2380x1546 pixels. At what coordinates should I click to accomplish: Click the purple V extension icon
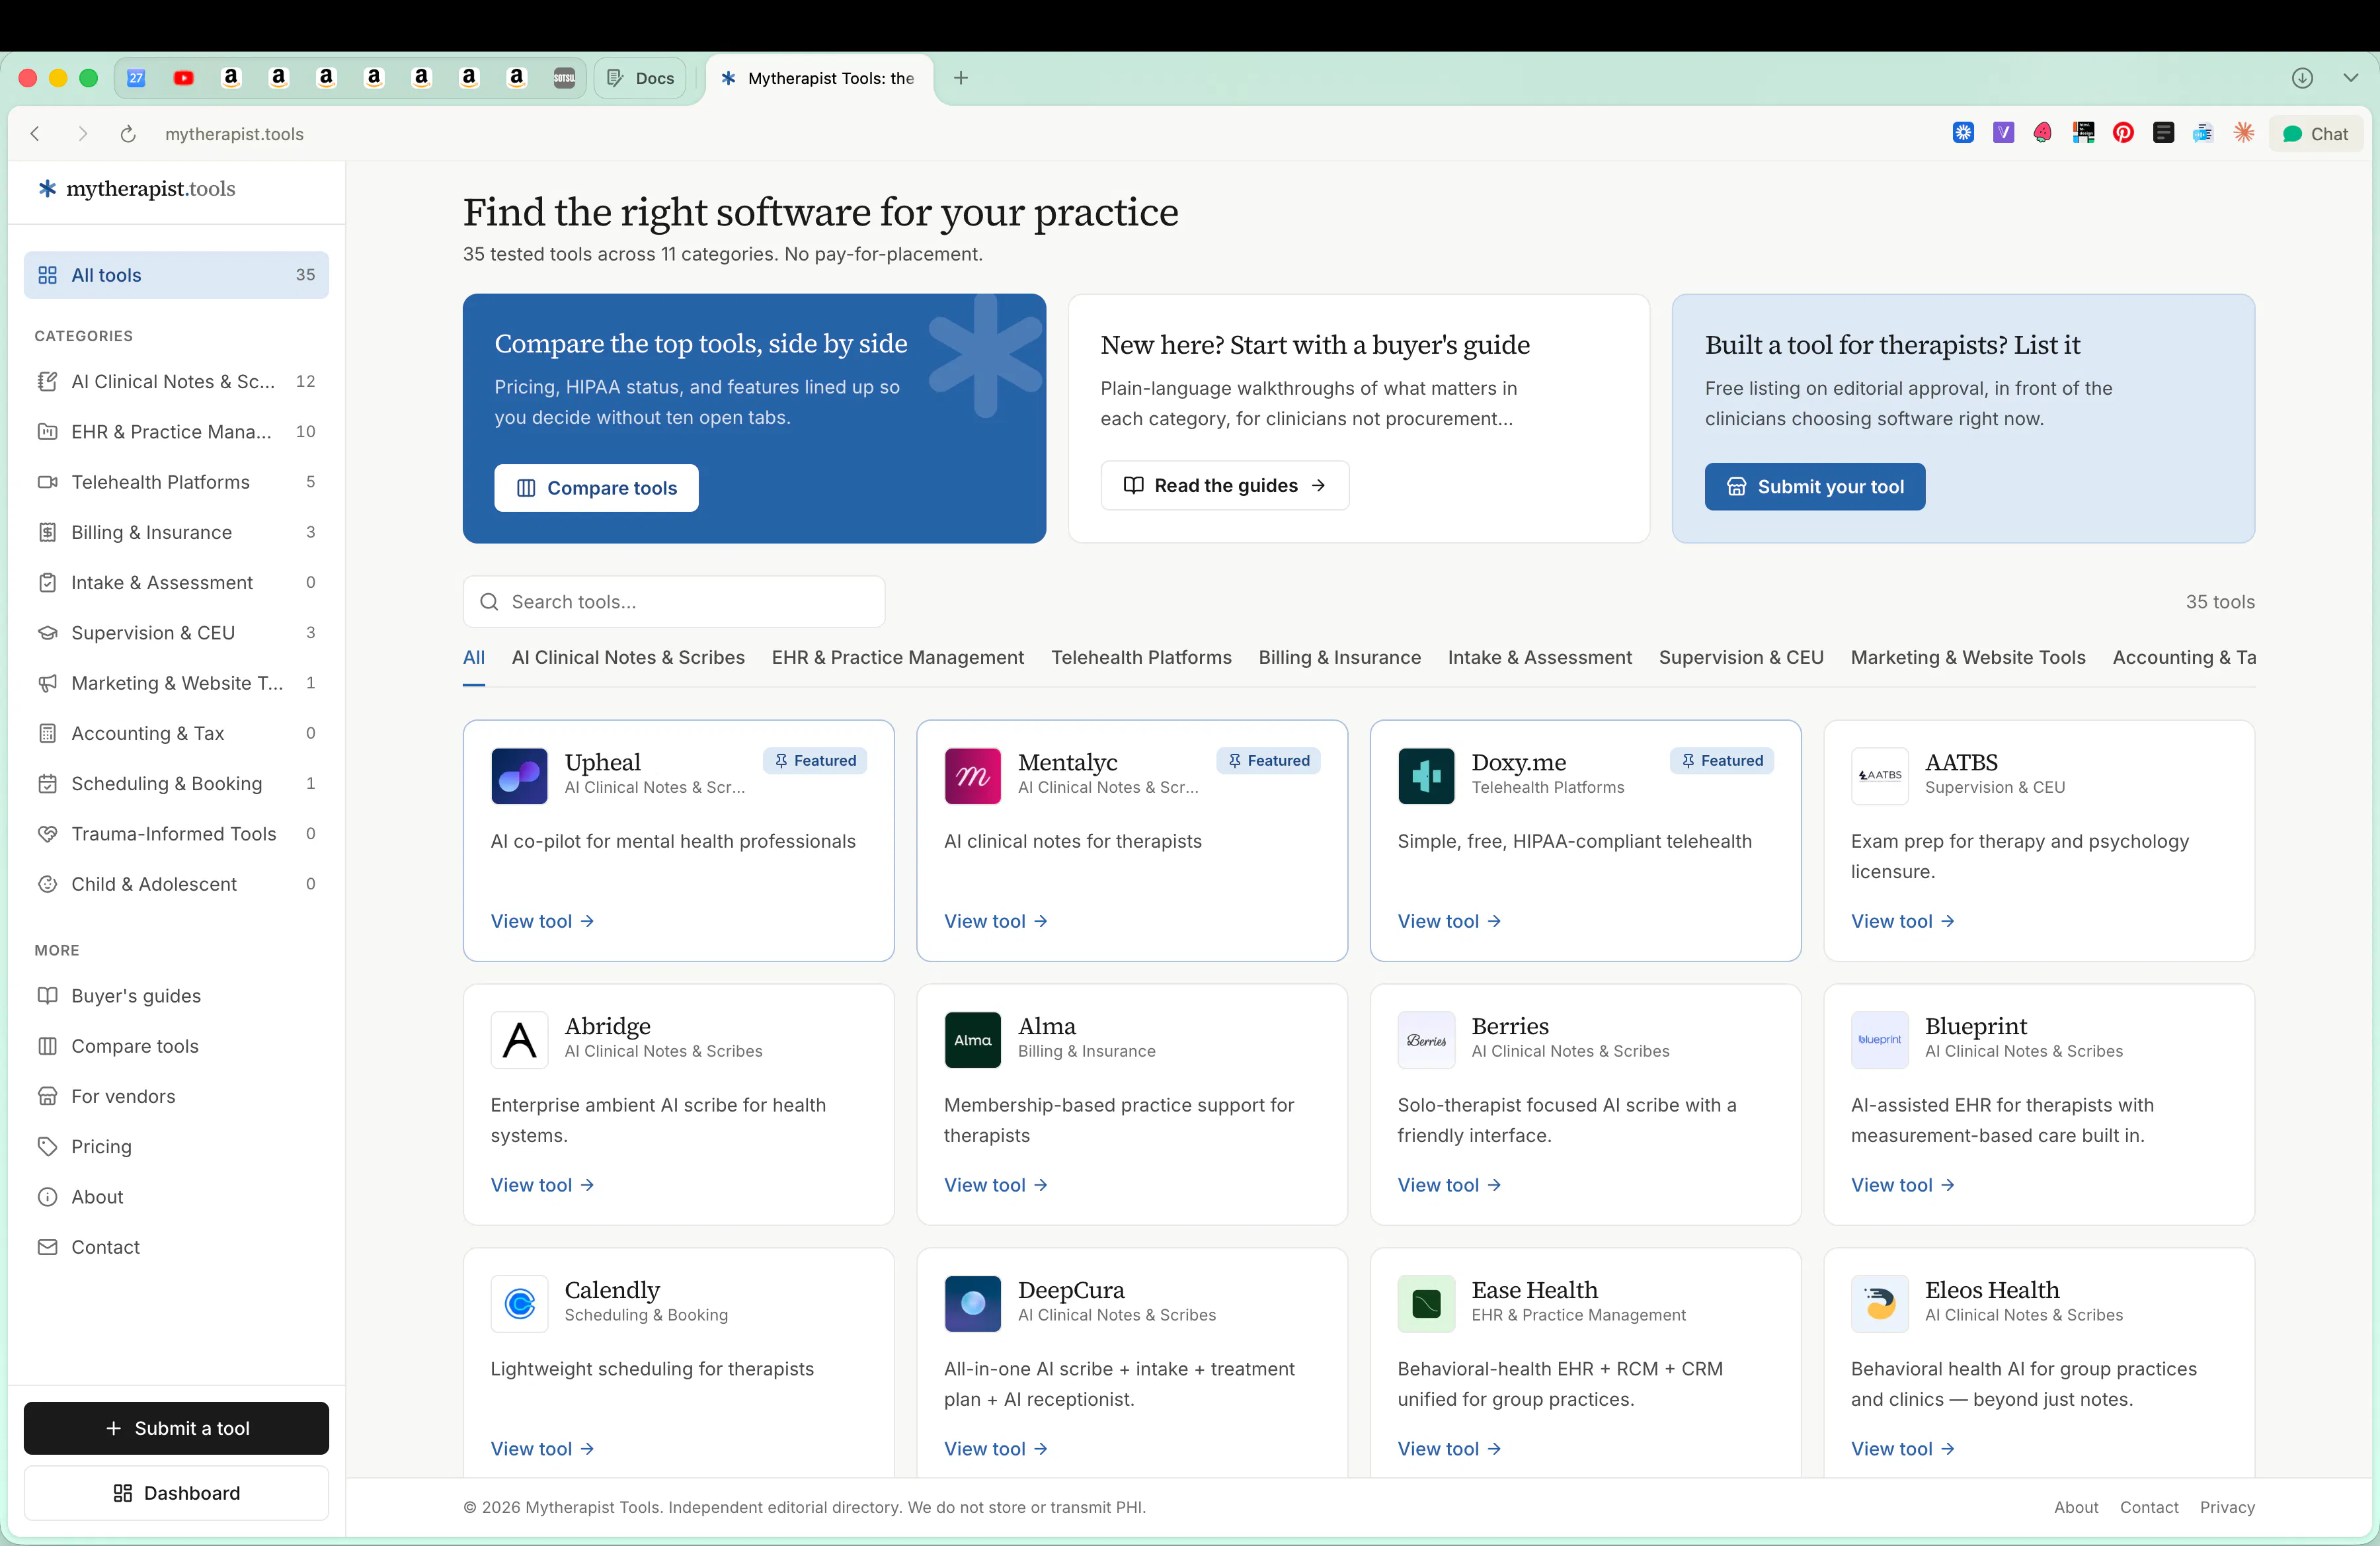click(2003, 133)
